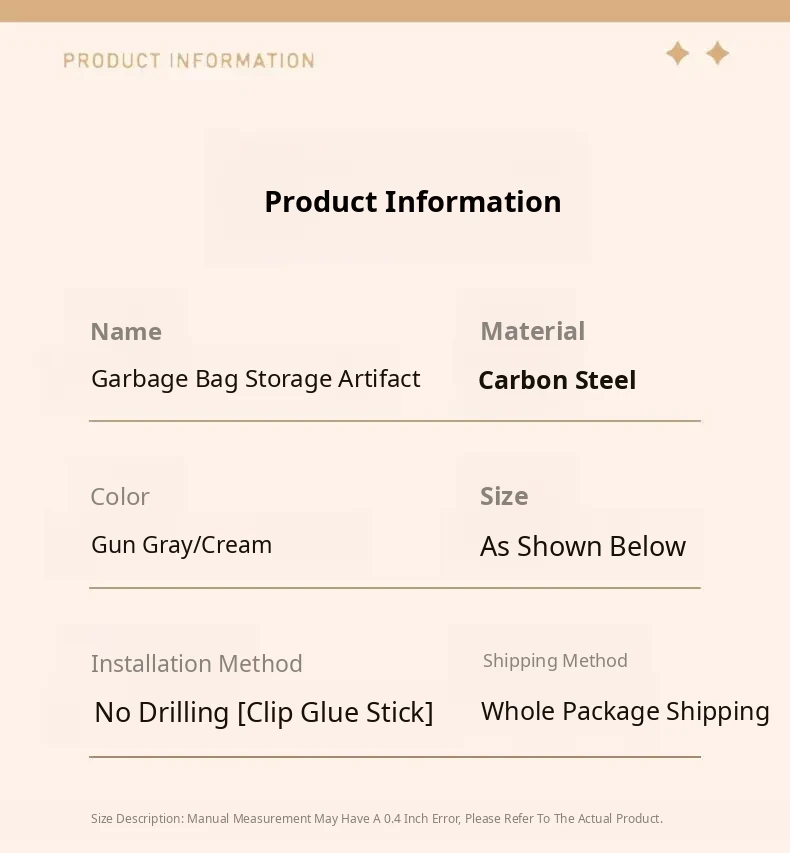Select the Garbage Bag Storage Artifact text
Image resolution: width=790 pixels, height=853 pixels.
click(x=256, y=379)
